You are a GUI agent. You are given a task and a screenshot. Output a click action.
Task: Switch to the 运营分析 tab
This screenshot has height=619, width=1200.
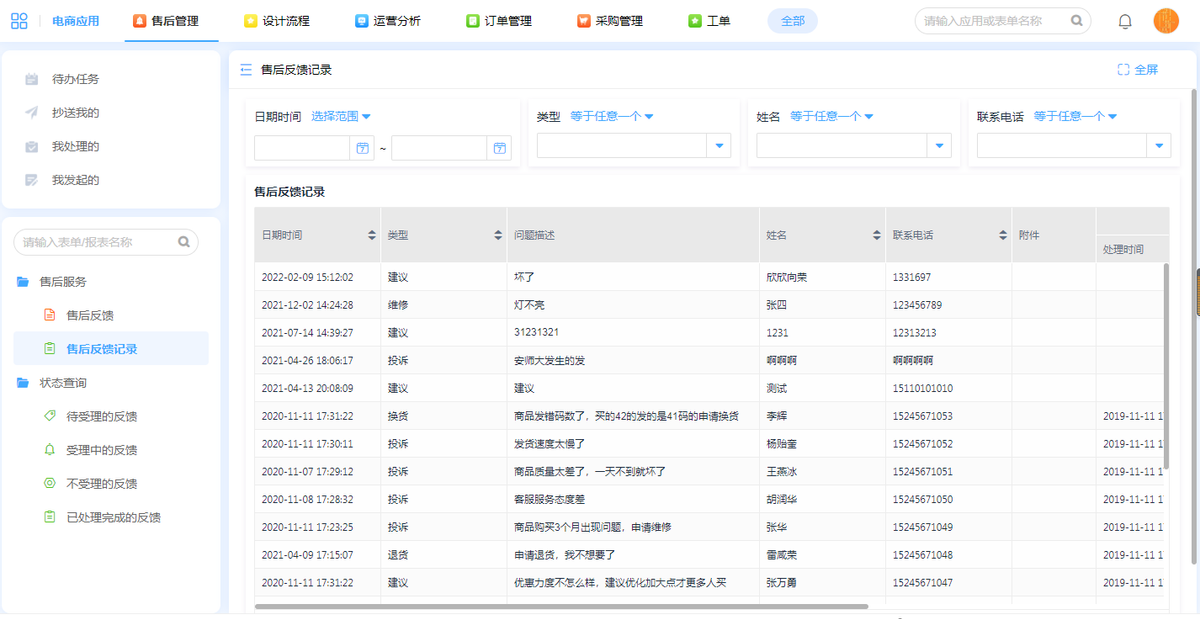coord(388,21)
